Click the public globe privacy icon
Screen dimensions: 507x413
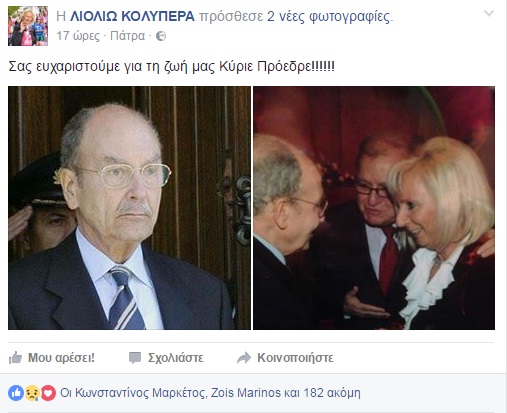pos(161,36)
